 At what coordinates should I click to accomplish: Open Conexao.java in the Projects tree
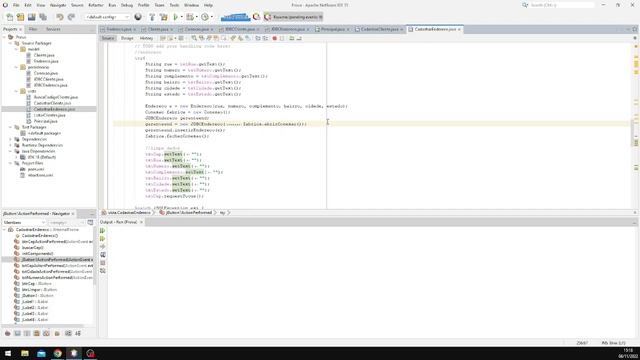pos(46,73)
